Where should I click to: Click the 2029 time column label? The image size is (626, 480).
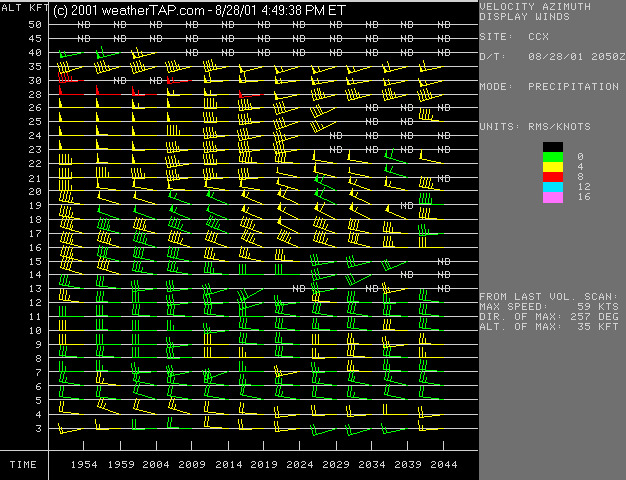[x=336, y=465]
